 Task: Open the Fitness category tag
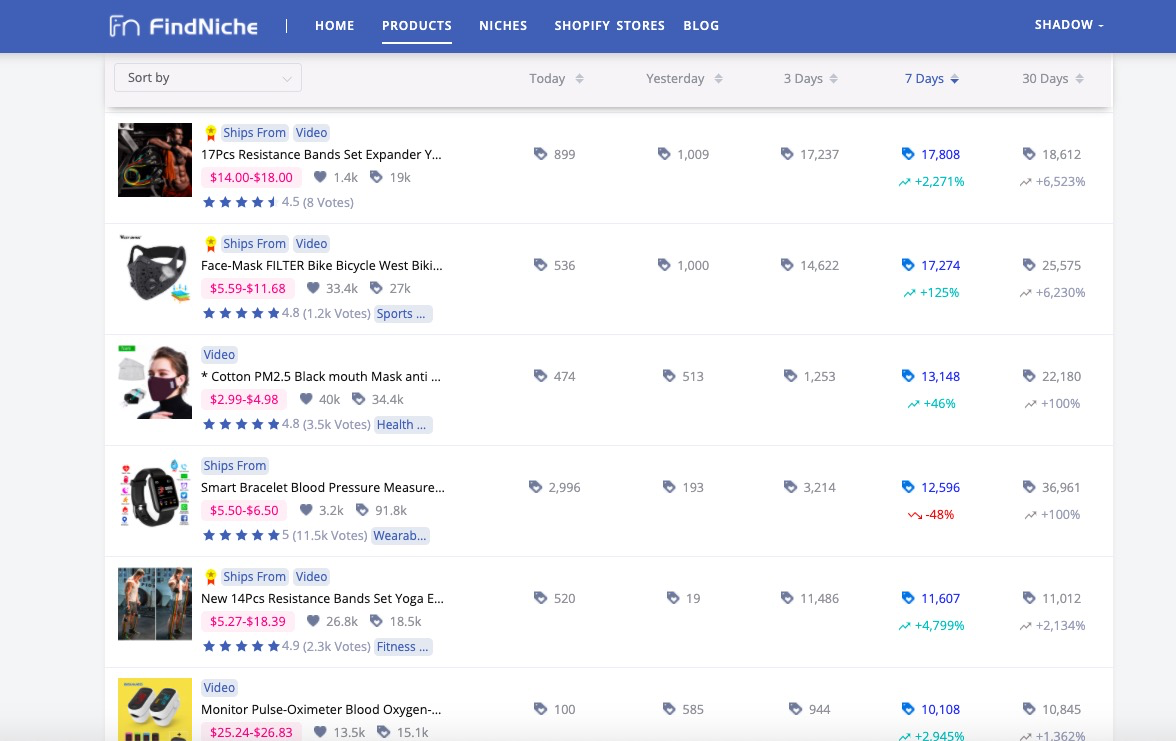pos(403,646)
